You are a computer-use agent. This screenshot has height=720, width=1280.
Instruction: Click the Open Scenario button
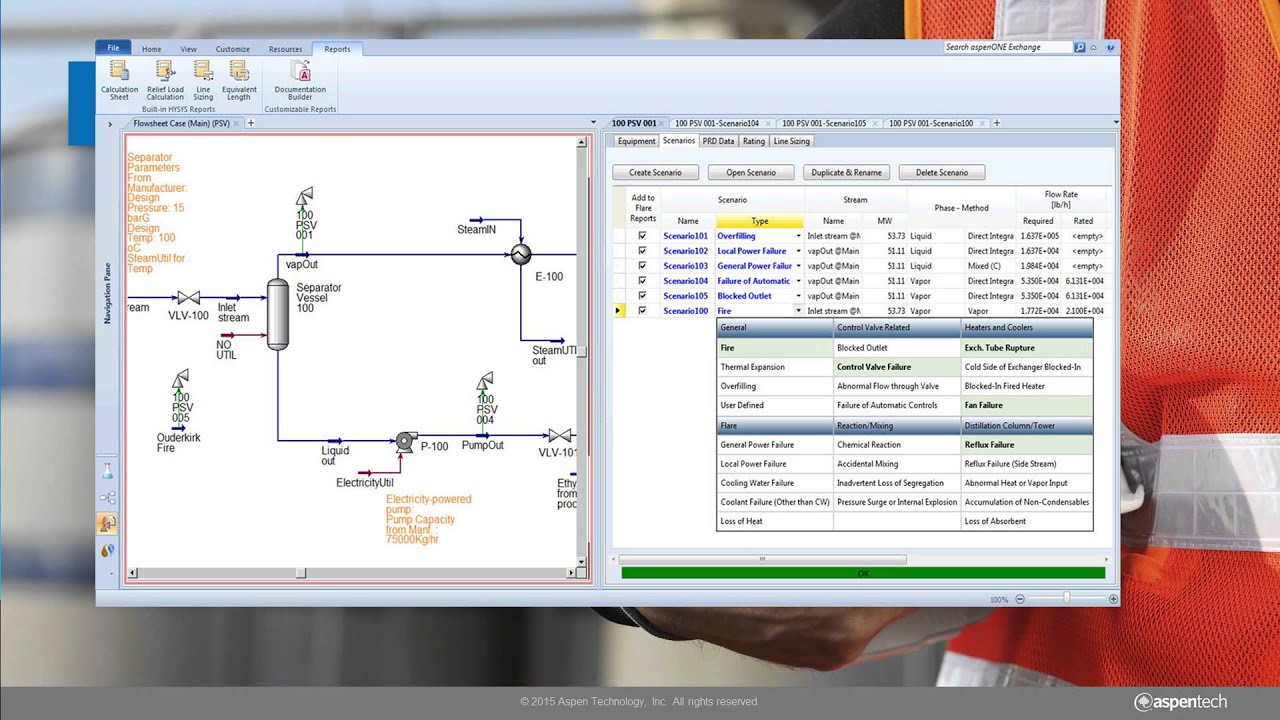(x=751, y=173)
